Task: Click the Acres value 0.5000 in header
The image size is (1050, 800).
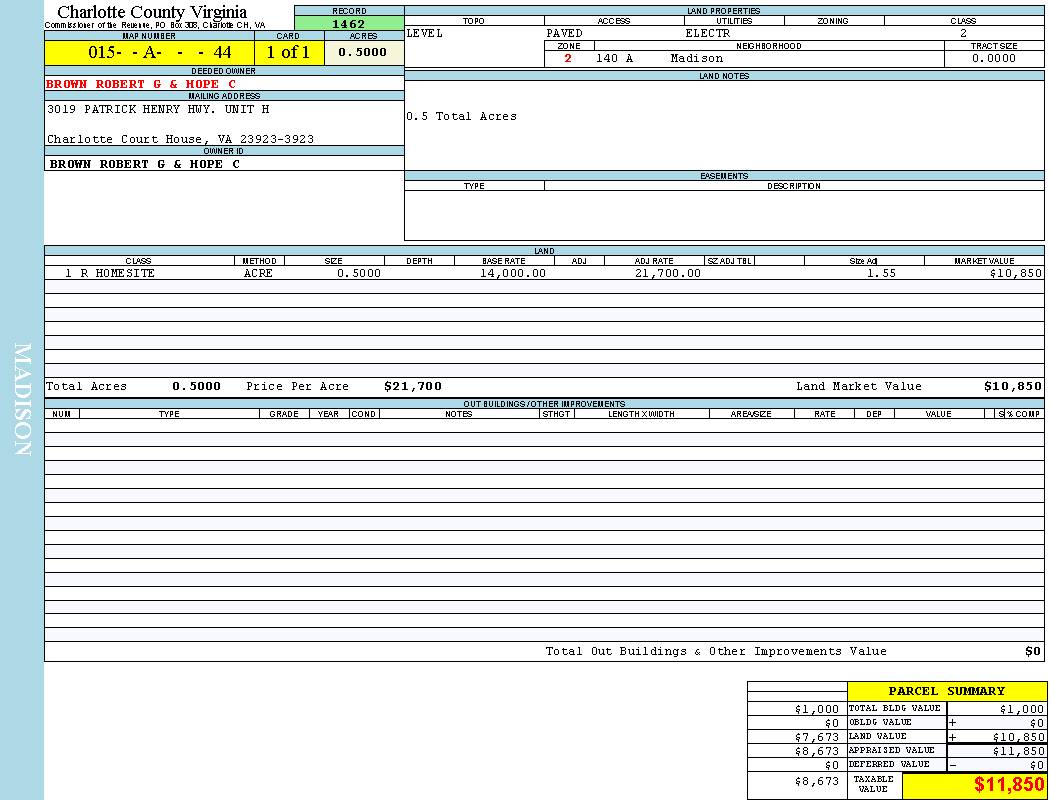Action: pos(362,53)
